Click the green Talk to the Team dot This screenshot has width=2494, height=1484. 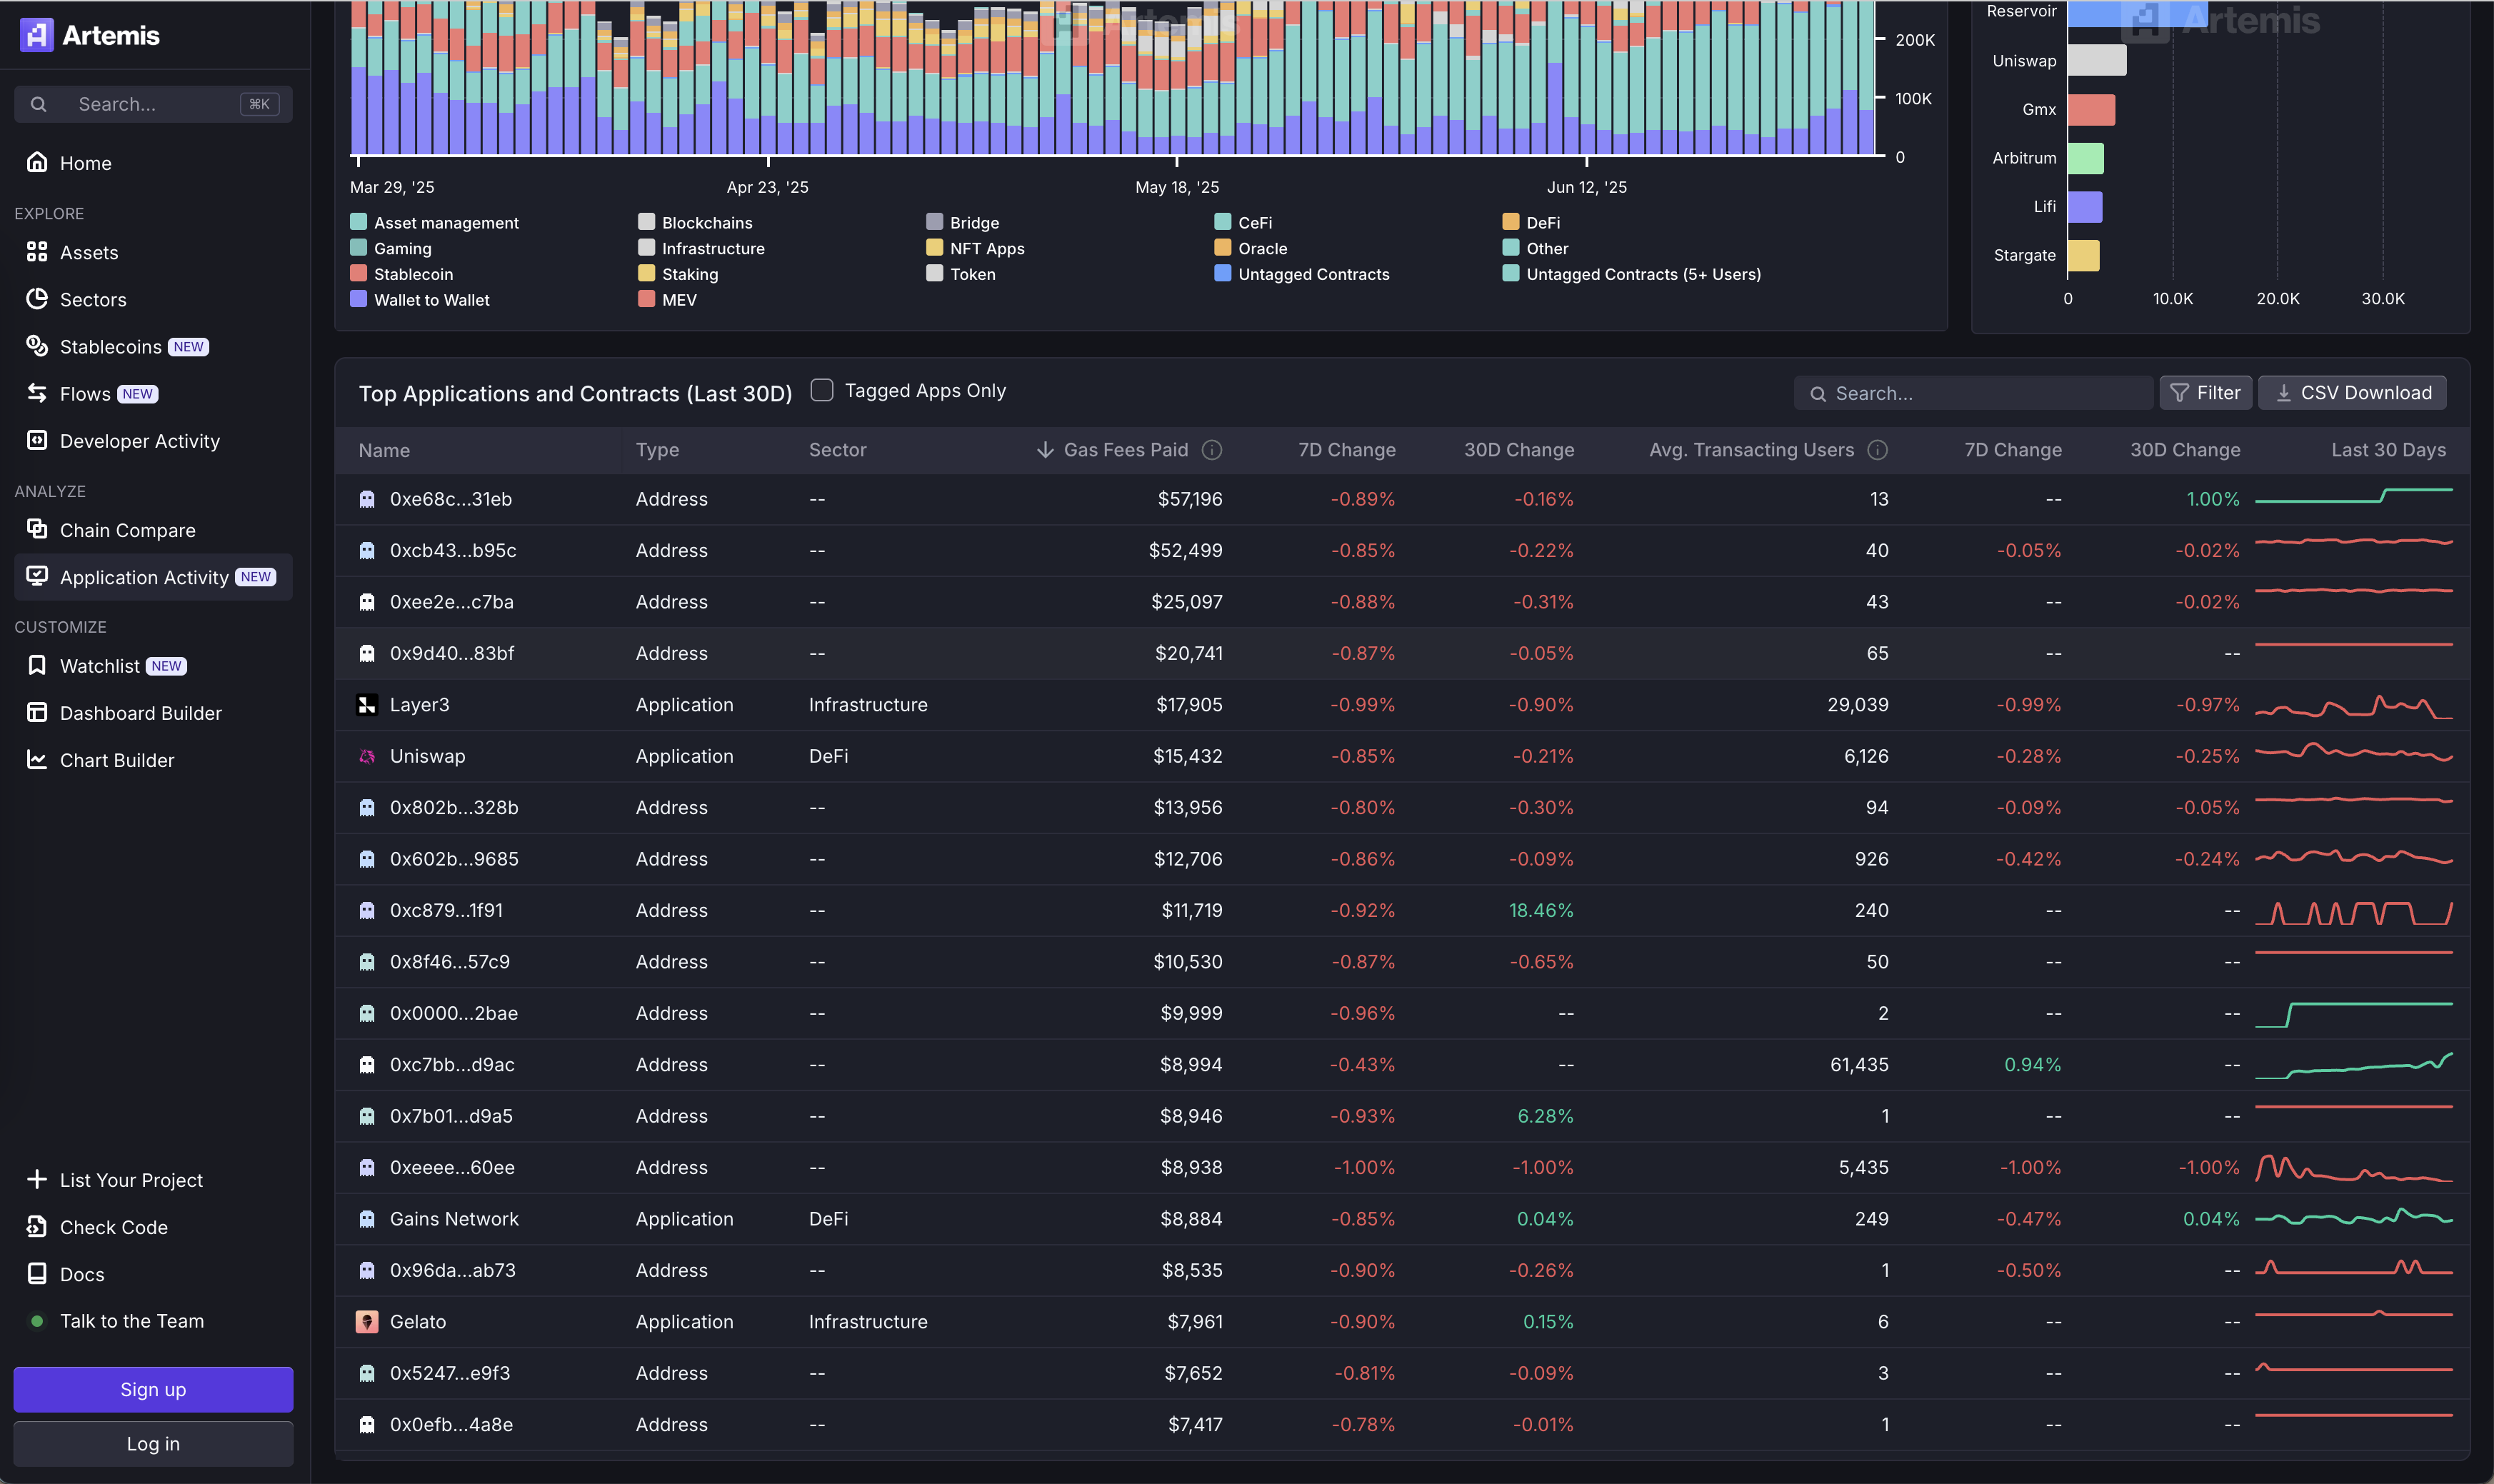click(37, 1321)
